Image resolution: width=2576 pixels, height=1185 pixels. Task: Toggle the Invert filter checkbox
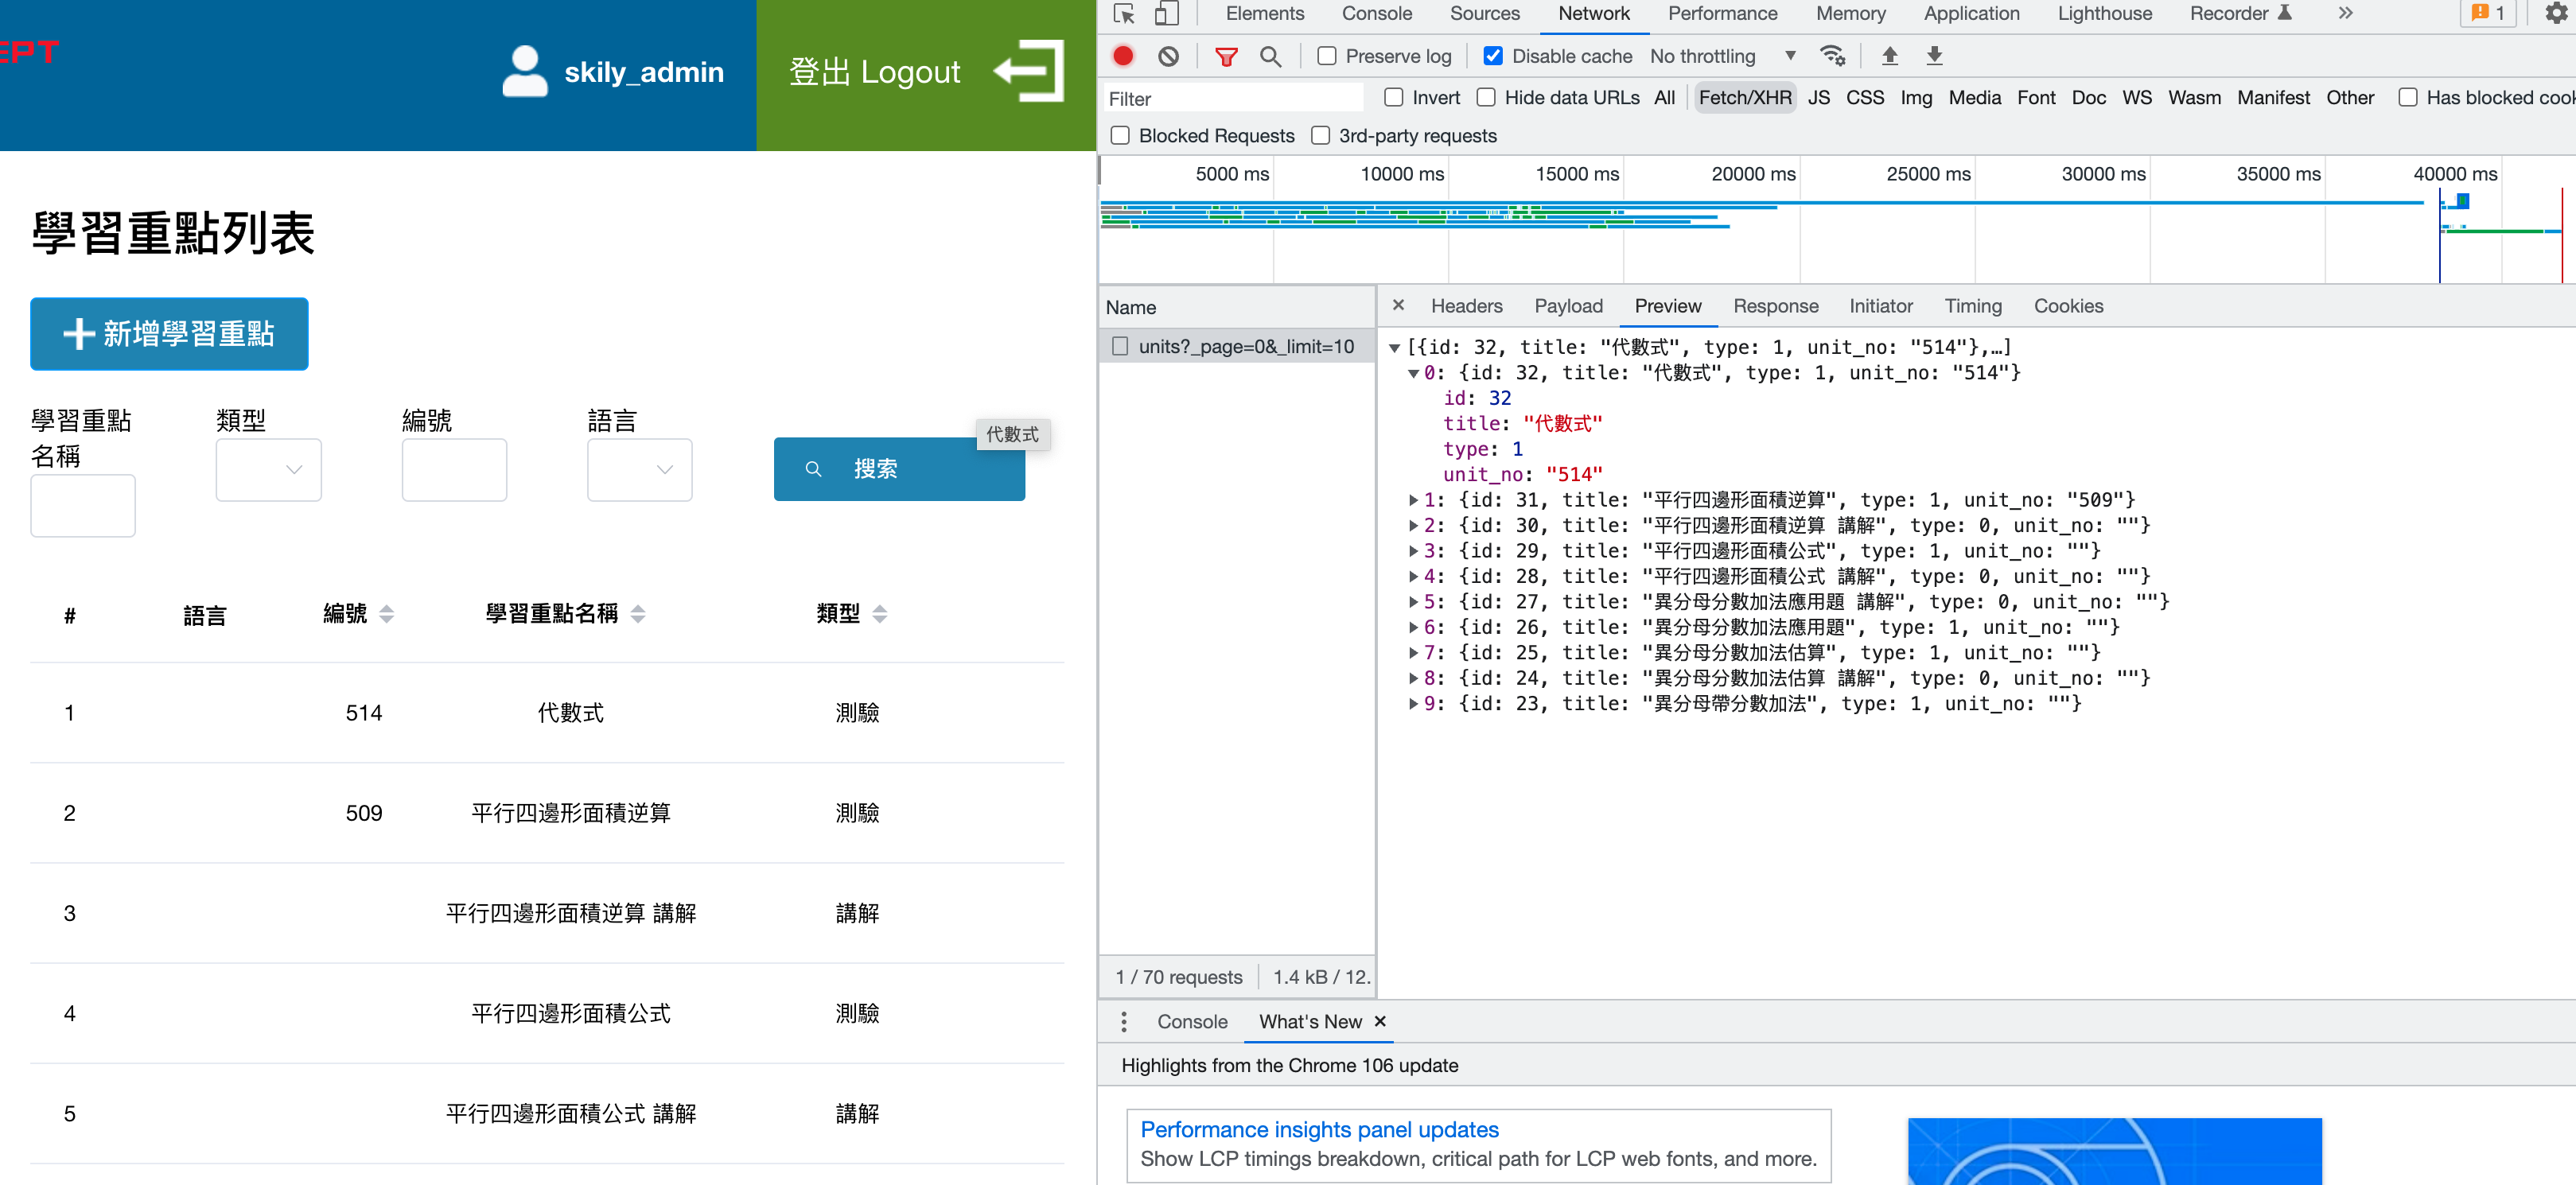pos(1393,97)
